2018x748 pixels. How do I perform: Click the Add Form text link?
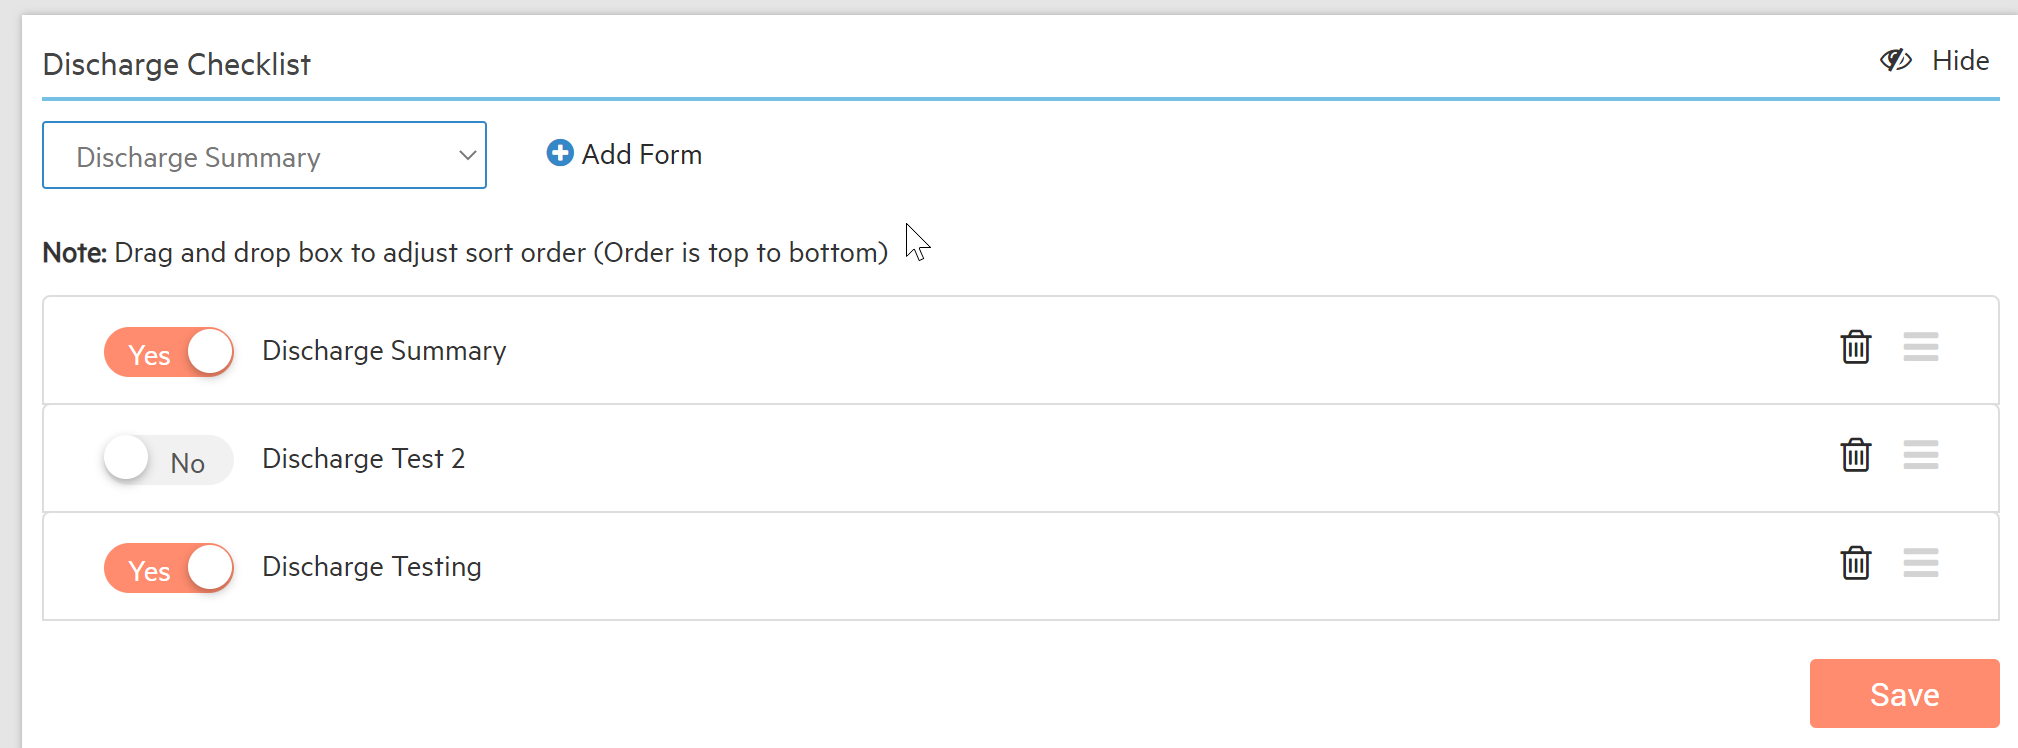(642, 154)
